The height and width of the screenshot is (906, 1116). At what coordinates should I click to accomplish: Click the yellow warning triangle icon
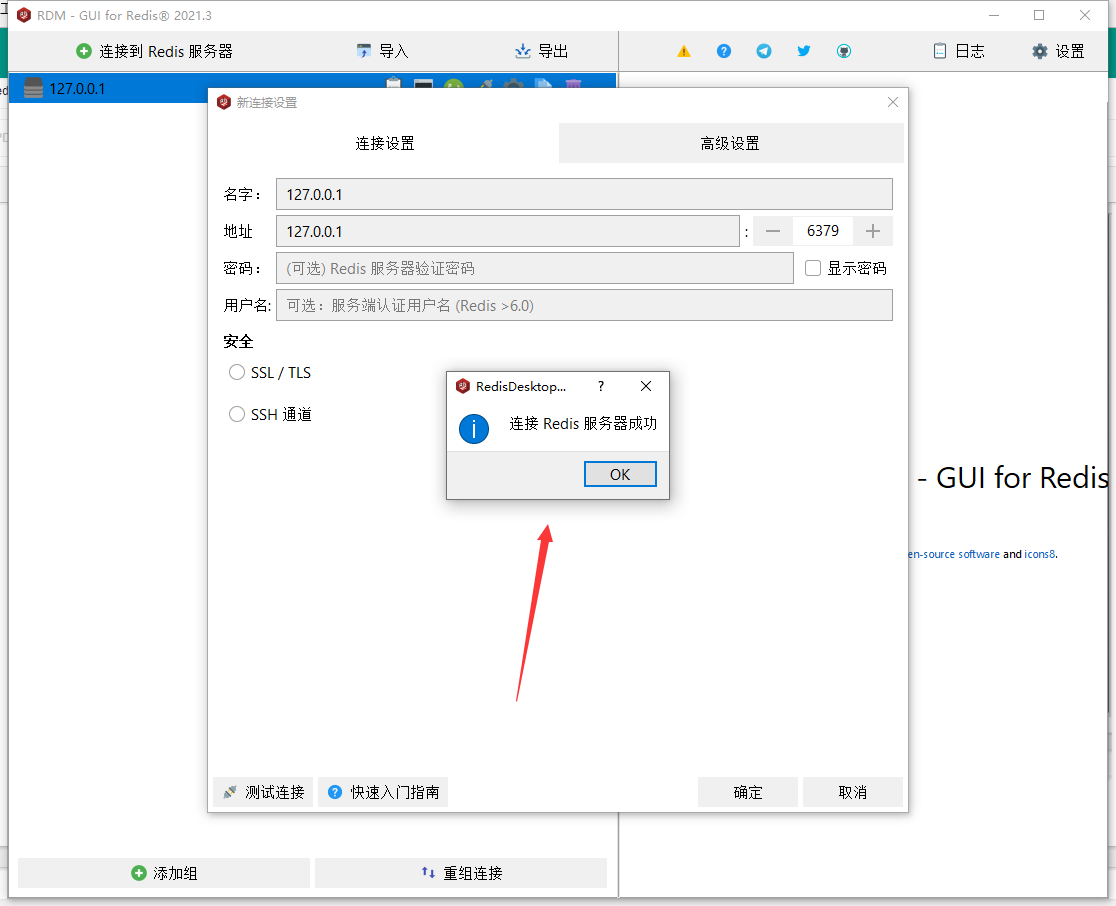[684, 51]
